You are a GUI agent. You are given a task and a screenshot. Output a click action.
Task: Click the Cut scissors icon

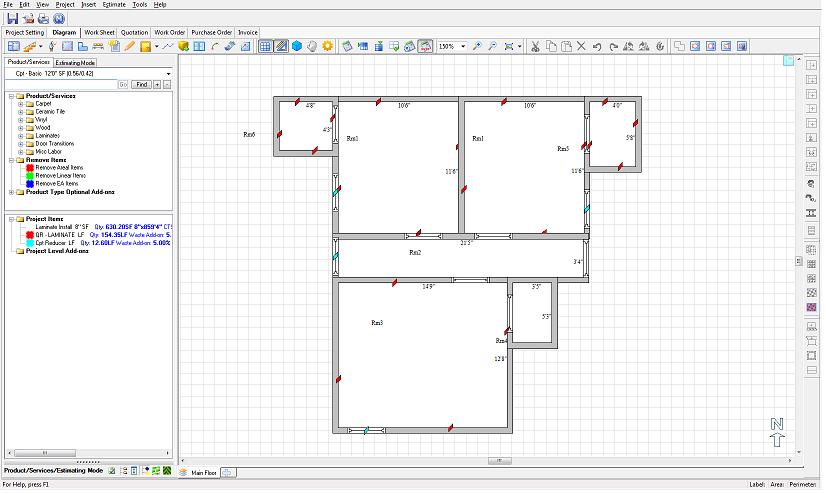(535, 46)
